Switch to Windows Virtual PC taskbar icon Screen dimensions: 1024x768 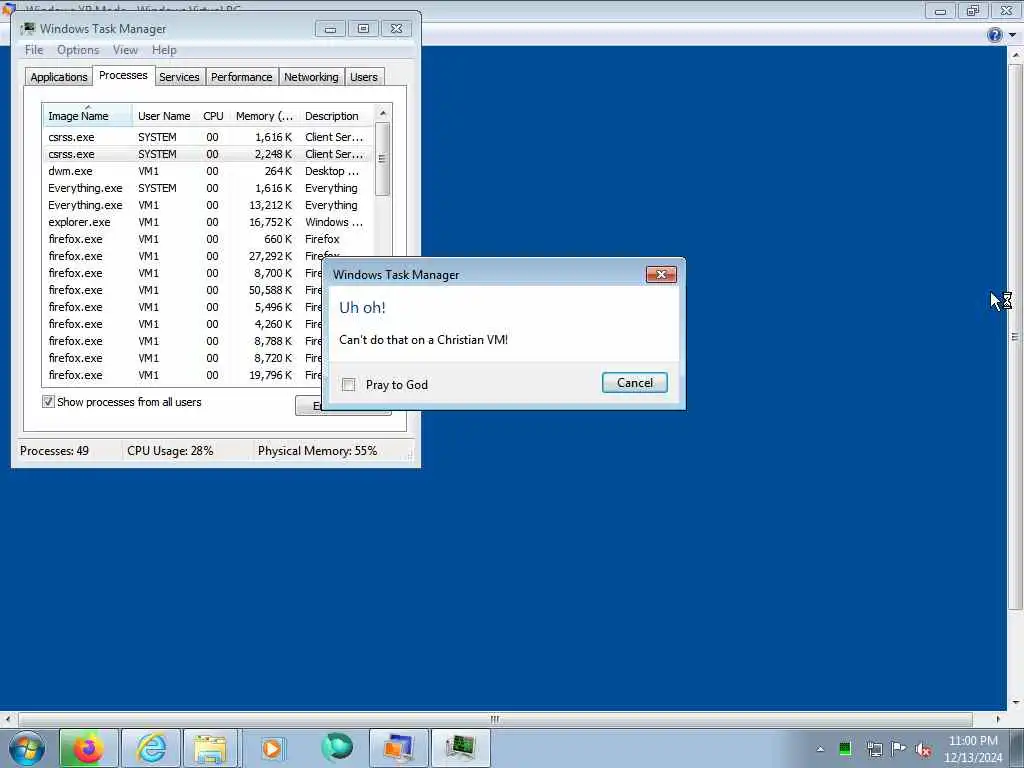pyautogui.click(x=398, y=748)
